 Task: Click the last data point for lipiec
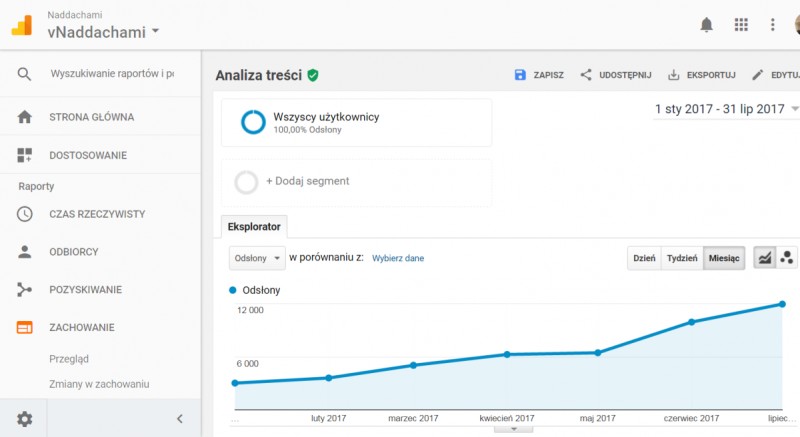tap(782, 304)
